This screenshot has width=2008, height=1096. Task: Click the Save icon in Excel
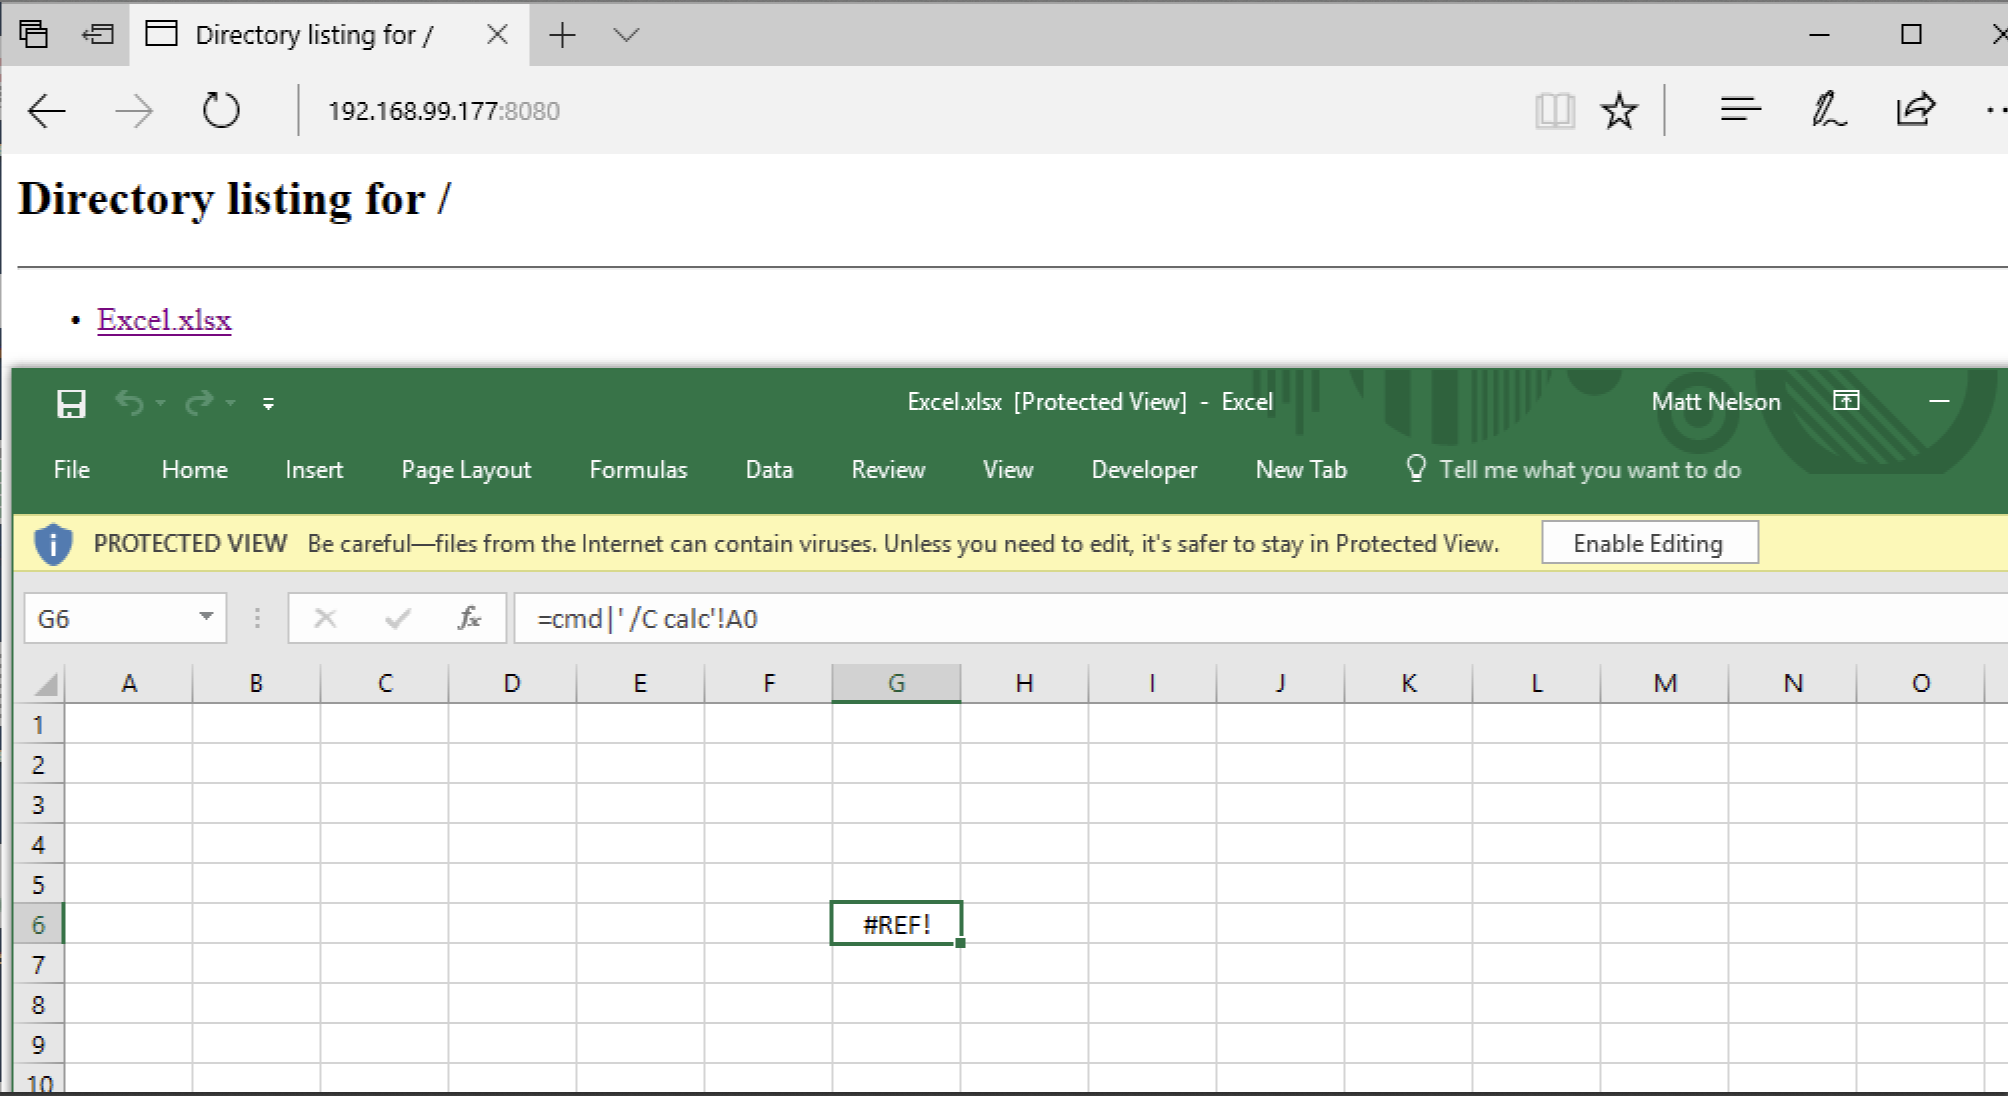71,403
